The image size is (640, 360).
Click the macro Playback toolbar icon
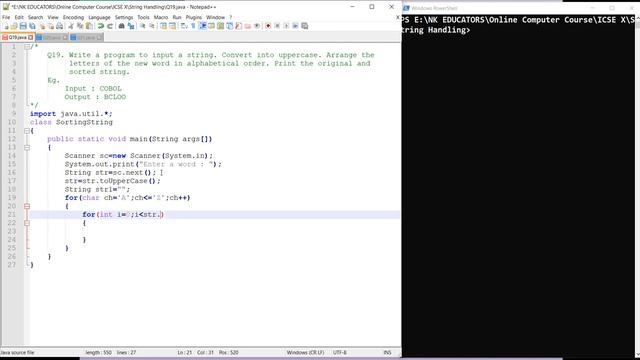286,26
